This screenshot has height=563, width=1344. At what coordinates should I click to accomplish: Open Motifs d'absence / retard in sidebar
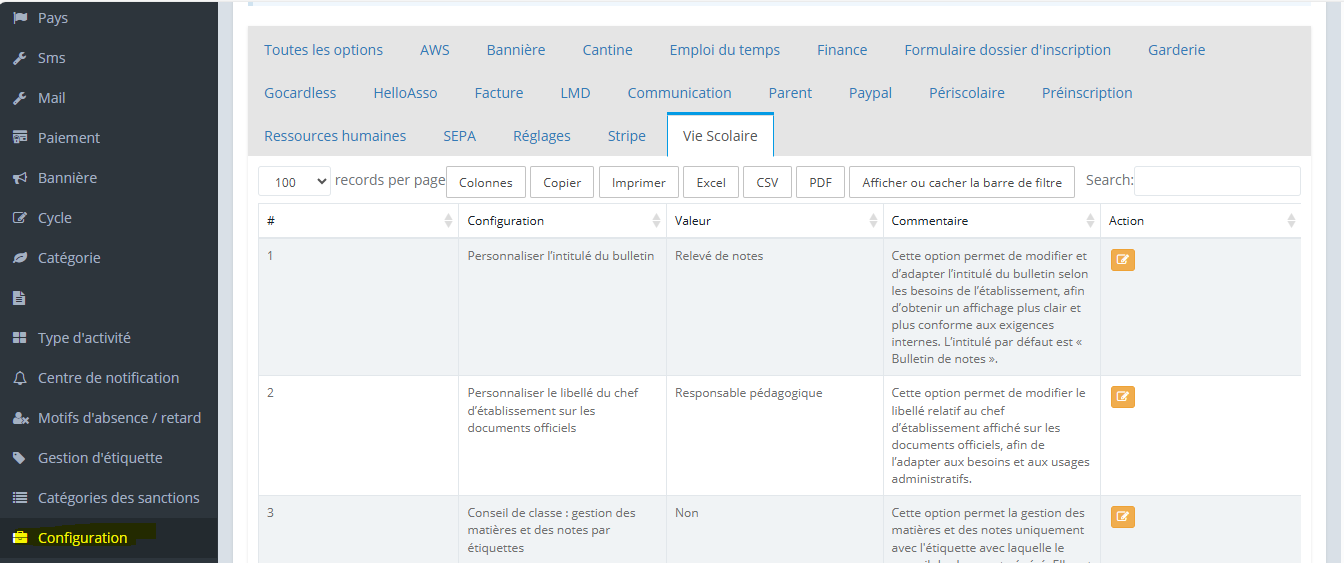pyautogui.click(x=119, y=418)
